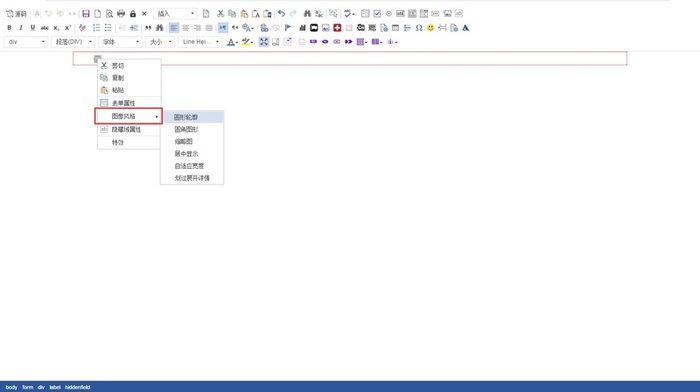Screen dimensions: 700x392
Task: Open the div styles dropdown
Action: coord(26,42)
